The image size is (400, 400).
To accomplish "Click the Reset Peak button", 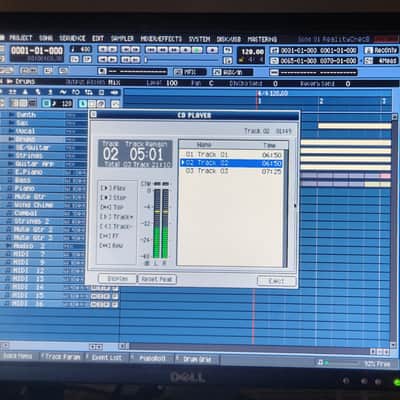I will (x=157, y=279).
